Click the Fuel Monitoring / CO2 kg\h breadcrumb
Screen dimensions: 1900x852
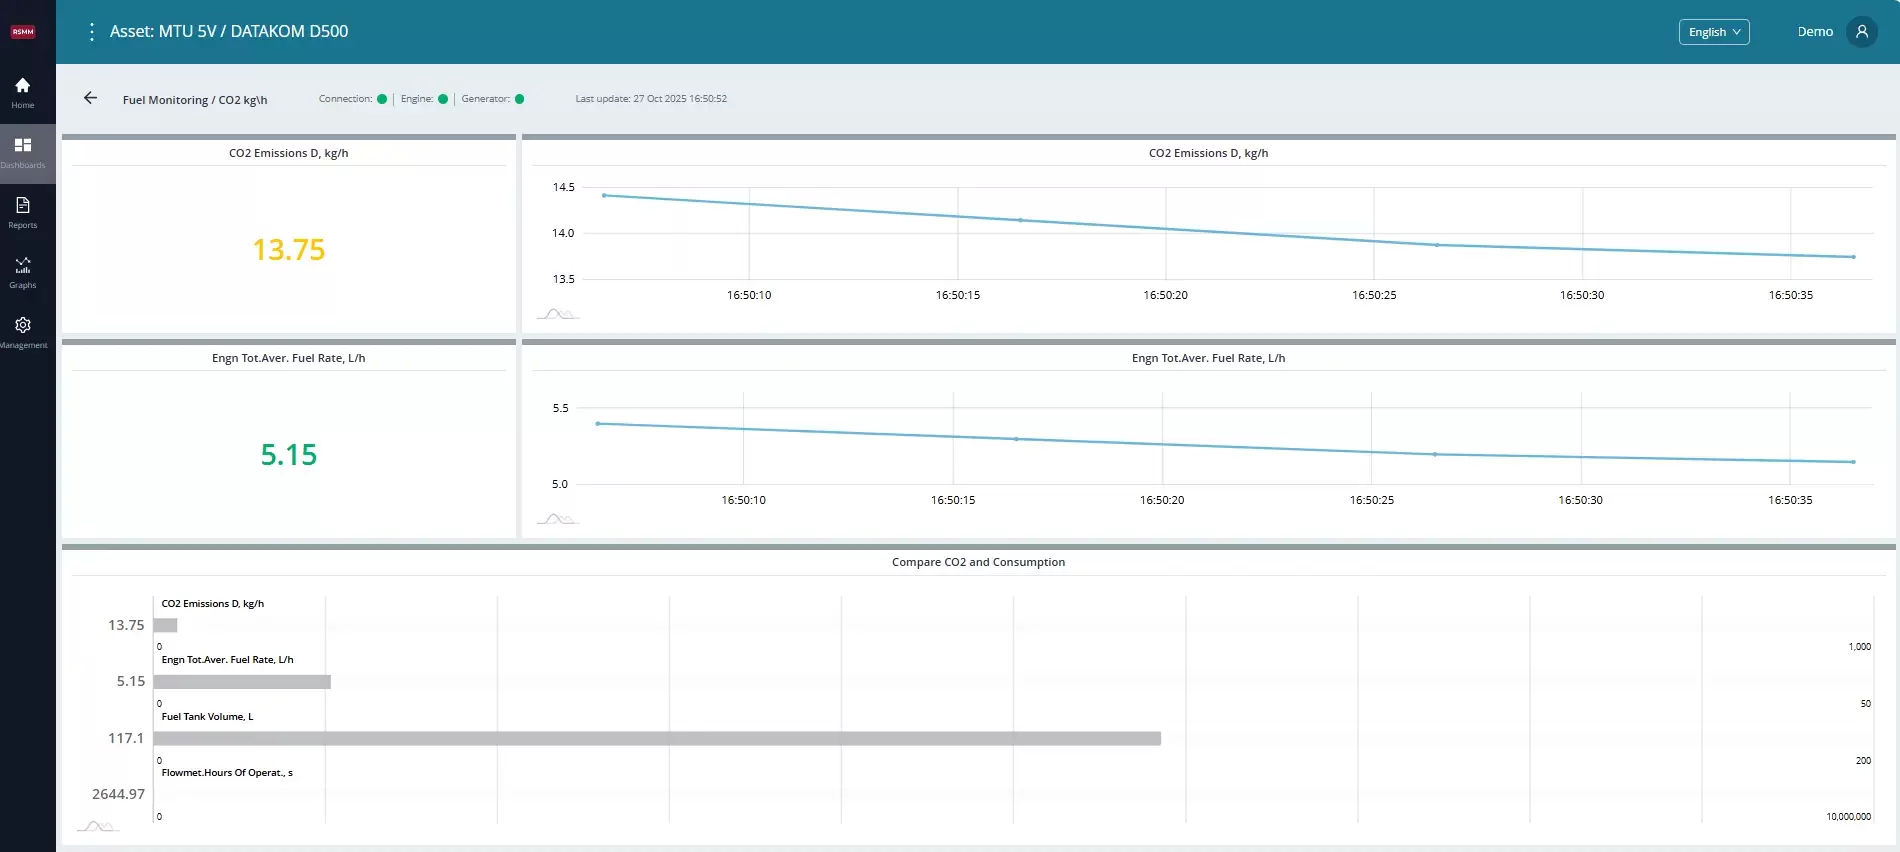point(195,100)
